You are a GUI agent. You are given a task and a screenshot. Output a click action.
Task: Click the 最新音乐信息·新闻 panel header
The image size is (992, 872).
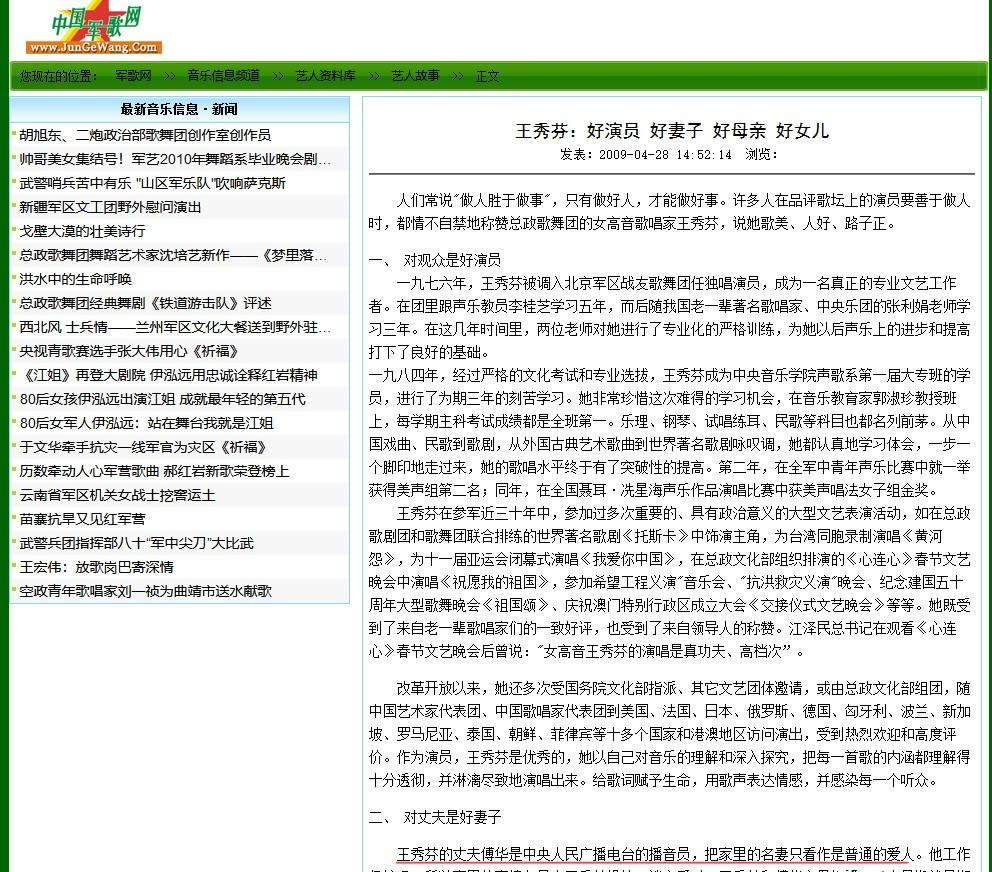179,109
